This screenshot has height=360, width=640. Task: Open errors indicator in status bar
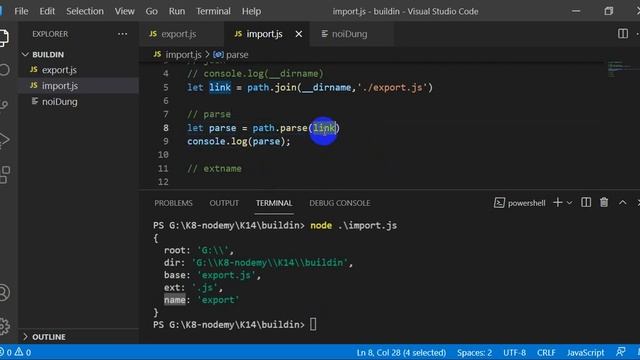(x=6, y=352)
